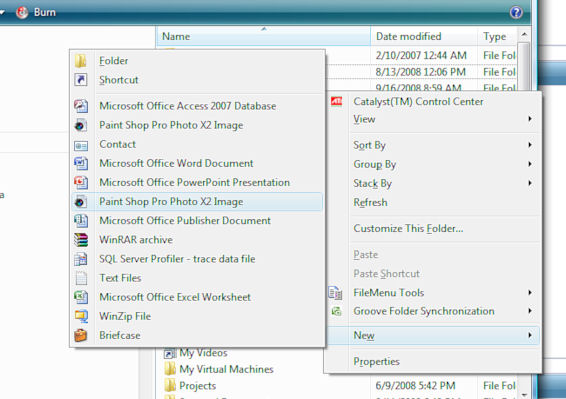Click the Shortcut icon in New submenu
This screenshot has height=399, width=566.
(80, 79)
